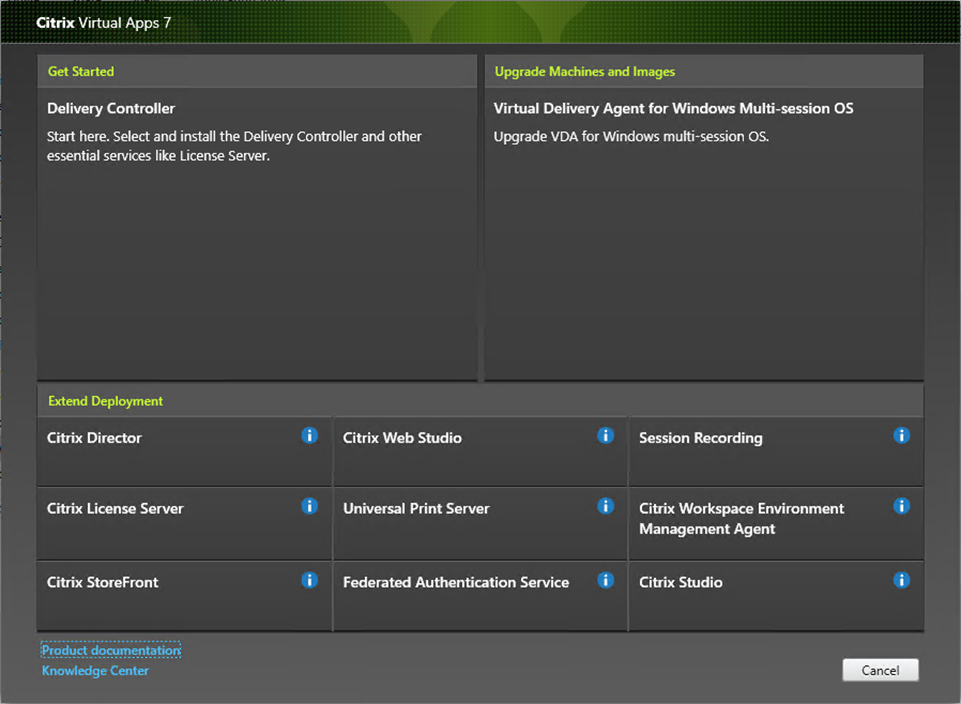Open Federated Authentication Service info icon
Viewport: 961px width, 704px height.
coord(606,580)
